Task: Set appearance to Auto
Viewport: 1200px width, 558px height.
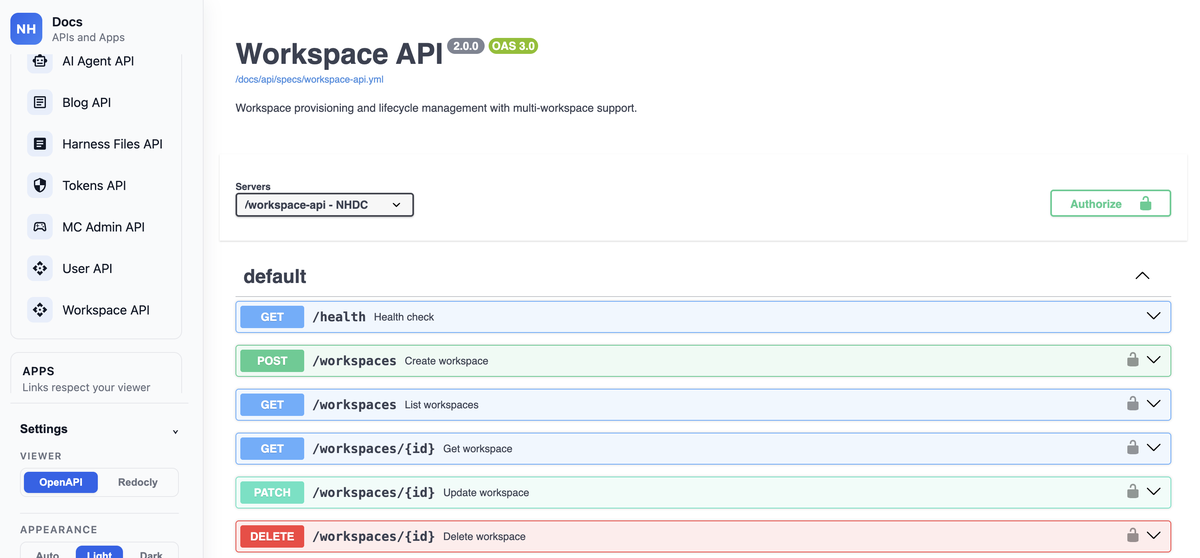Action: 48,553
